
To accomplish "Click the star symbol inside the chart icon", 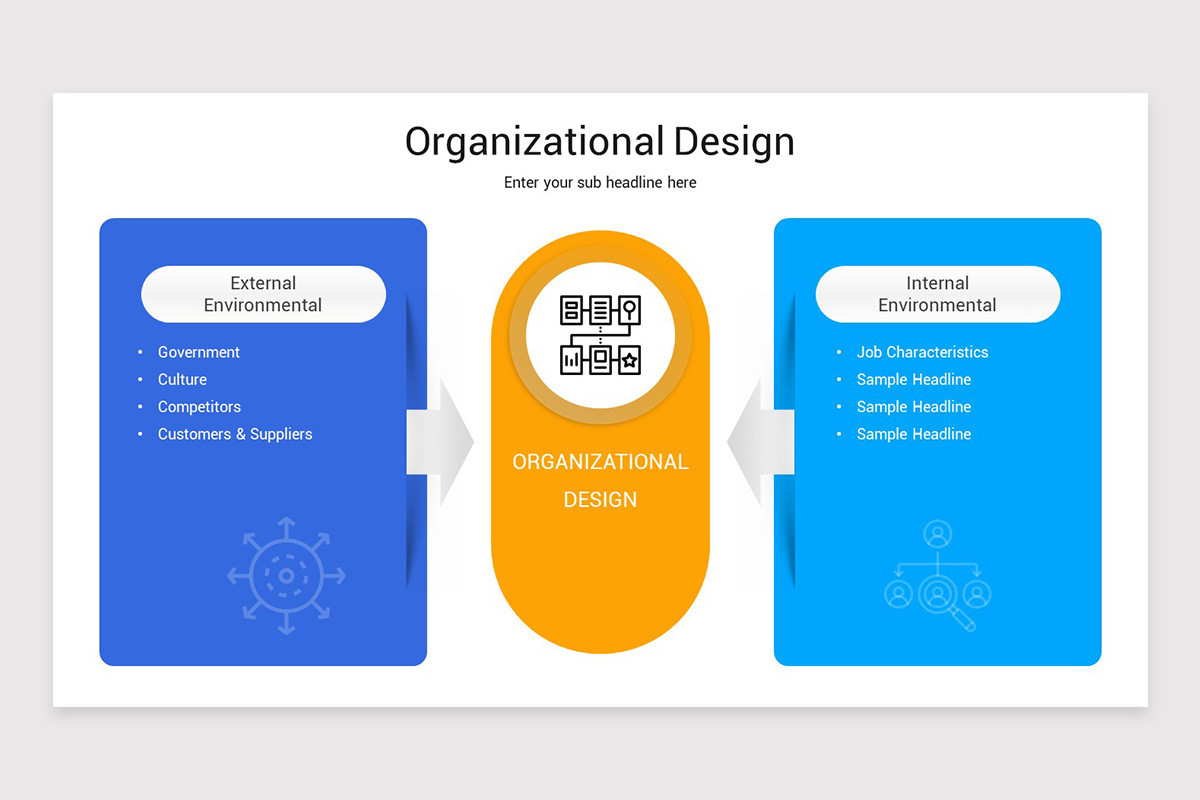I will [630, 360].
